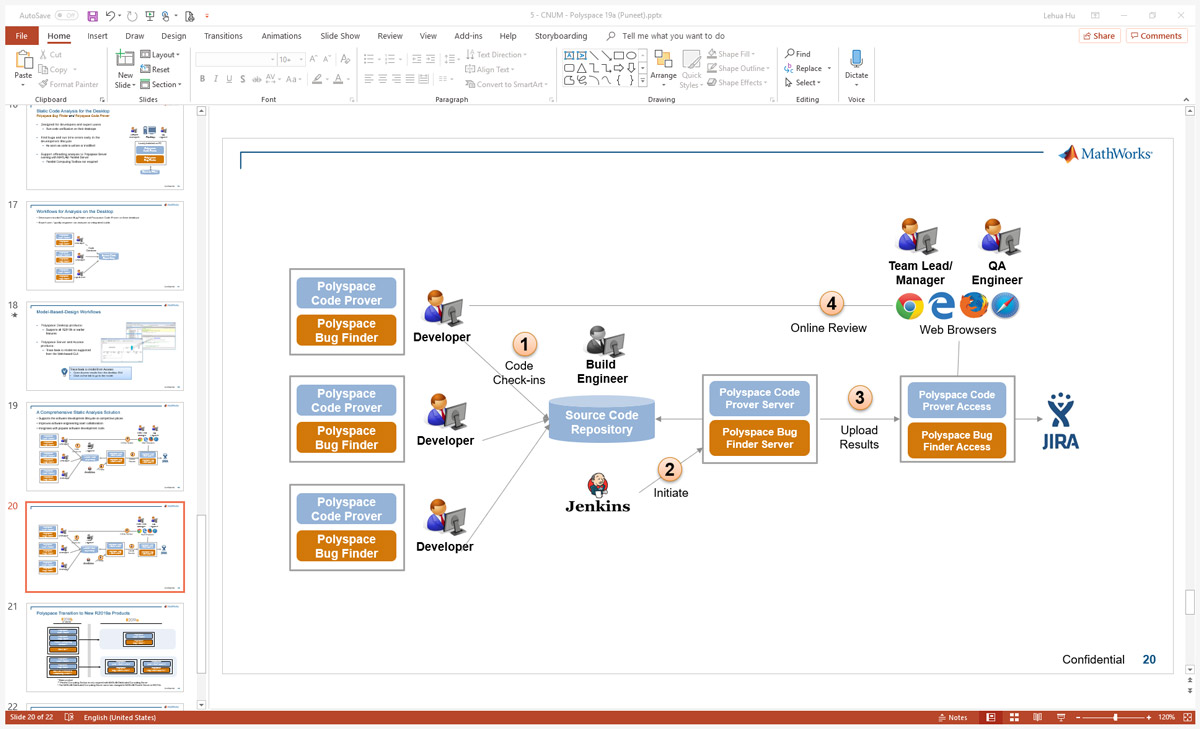Click the Save icon in quick access toolbar

tap(93, 16)
